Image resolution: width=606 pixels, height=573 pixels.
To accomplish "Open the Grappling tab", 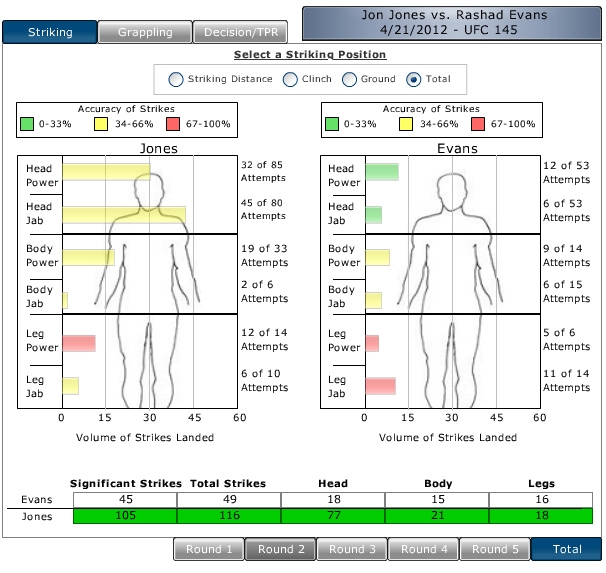I will point(145,32).
